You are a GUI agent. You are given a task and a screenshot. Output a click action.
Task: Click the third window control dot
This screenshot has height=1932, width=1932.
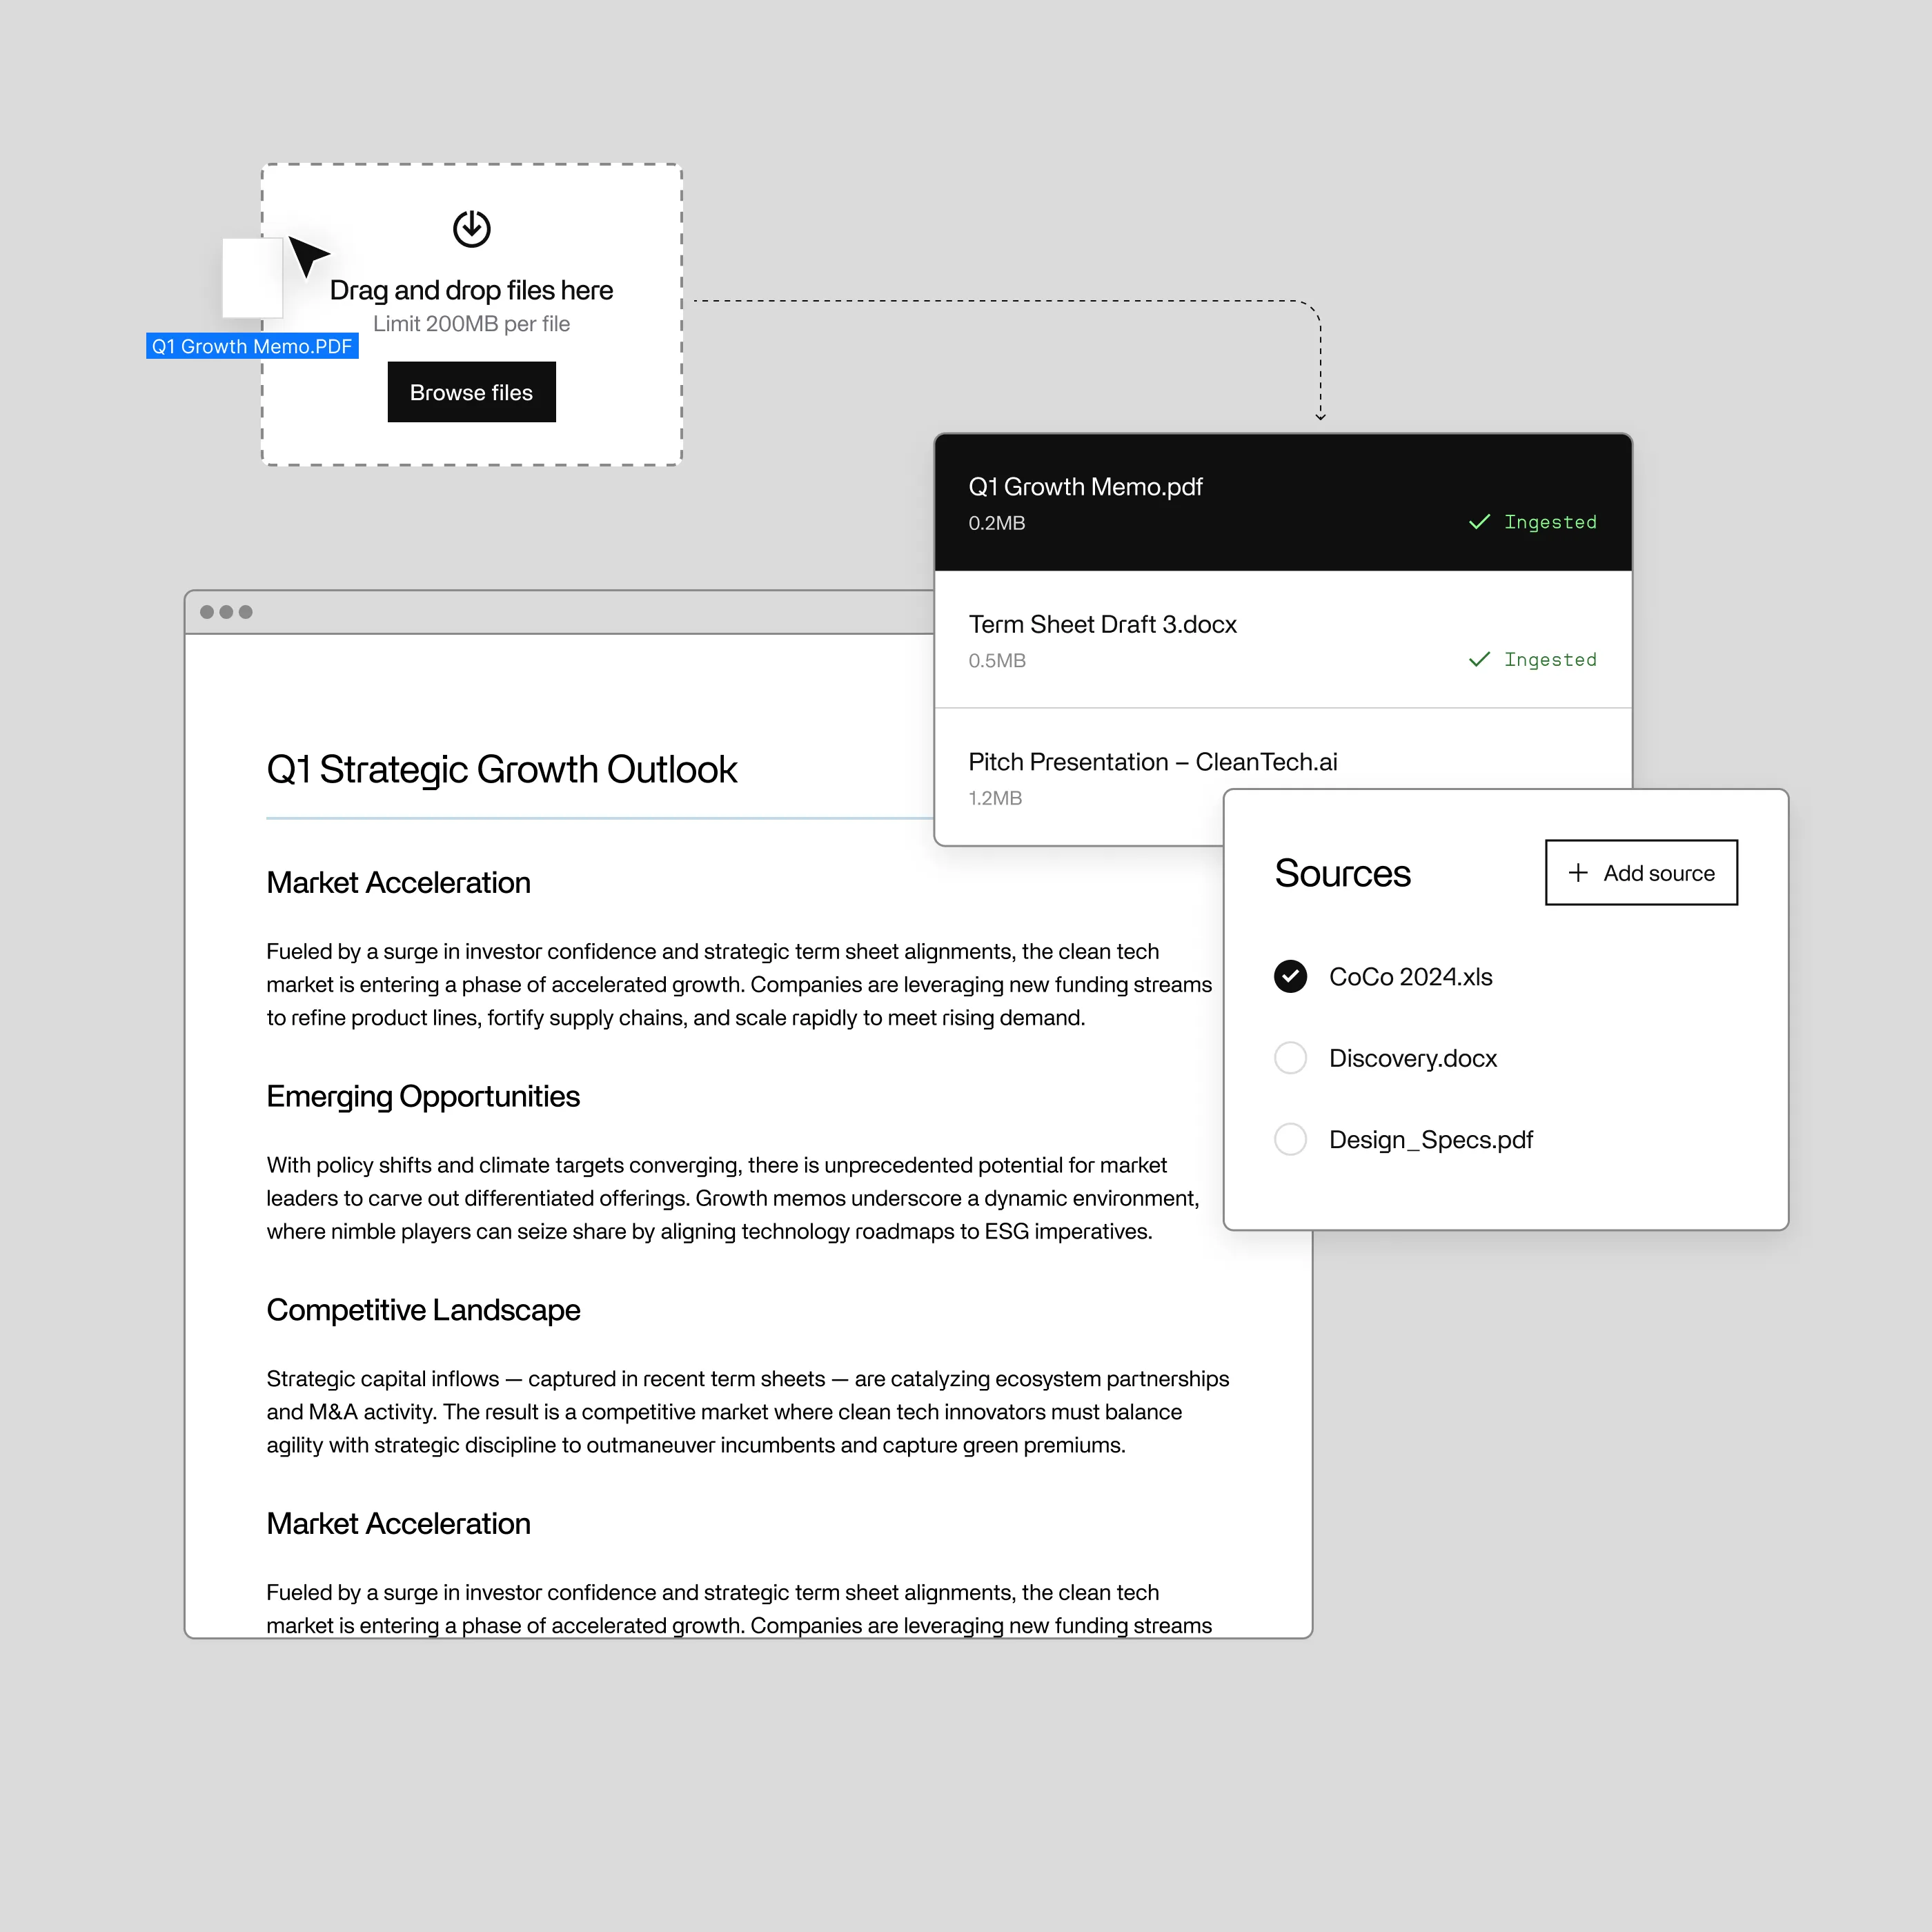coord(245,612)
